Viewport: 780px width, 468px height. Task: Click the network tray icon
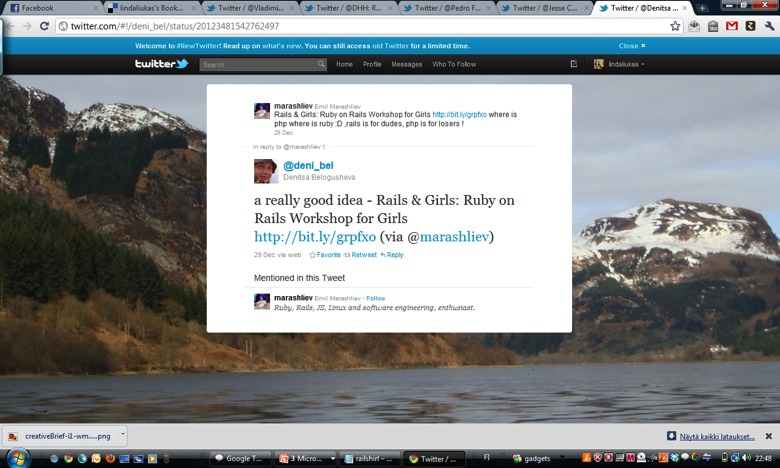tap(736, 458)
